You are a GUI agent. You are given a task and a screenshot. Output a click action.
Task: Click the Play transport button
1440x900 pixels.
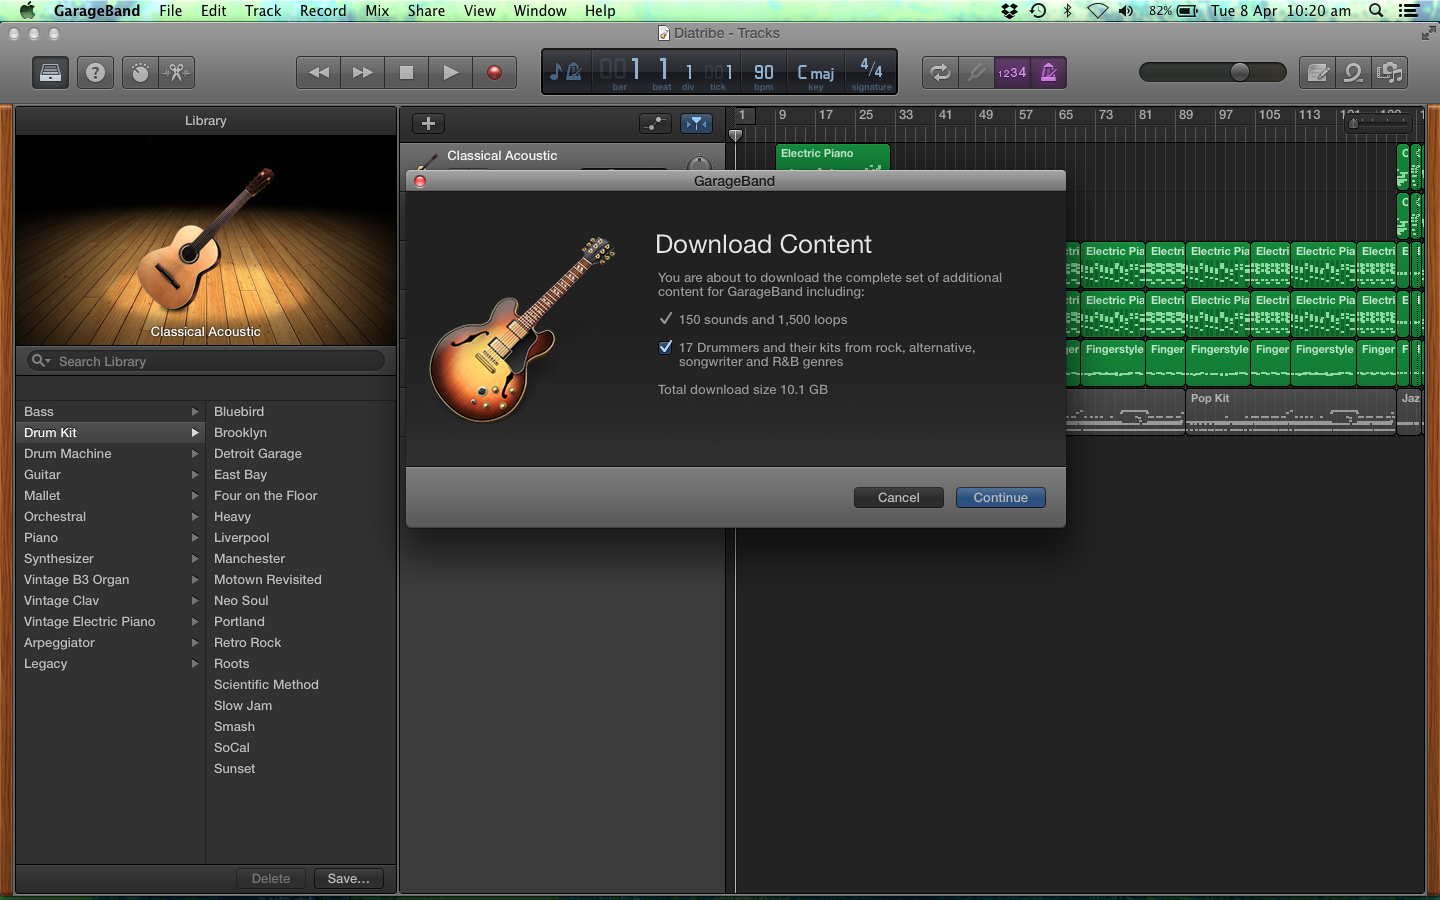click(451, 73)
